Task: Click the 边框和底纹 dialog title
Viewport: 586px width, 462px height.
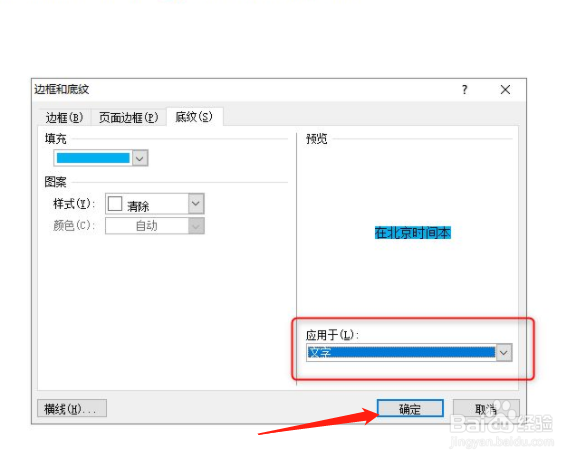Action: 62,89
